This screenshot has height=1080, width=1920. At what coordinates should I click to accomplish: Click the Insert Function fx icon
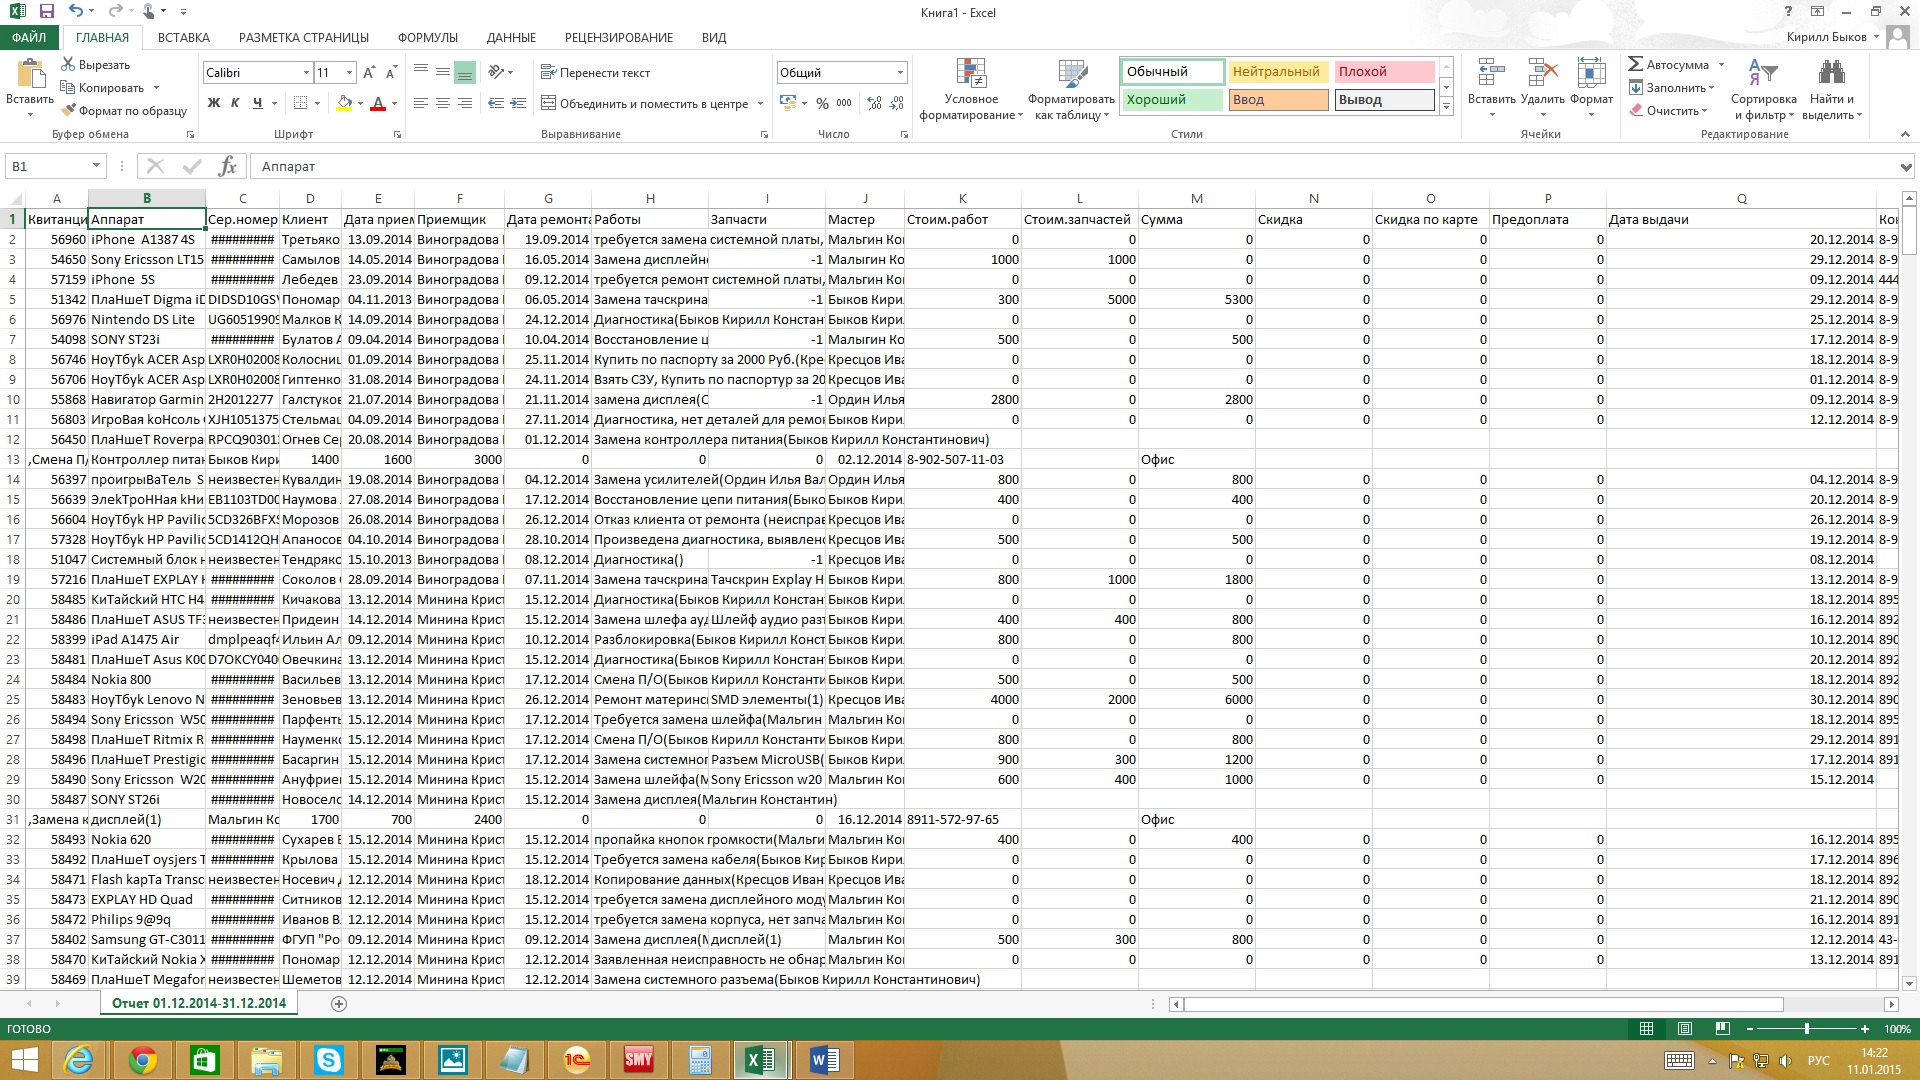click(227, 166)
